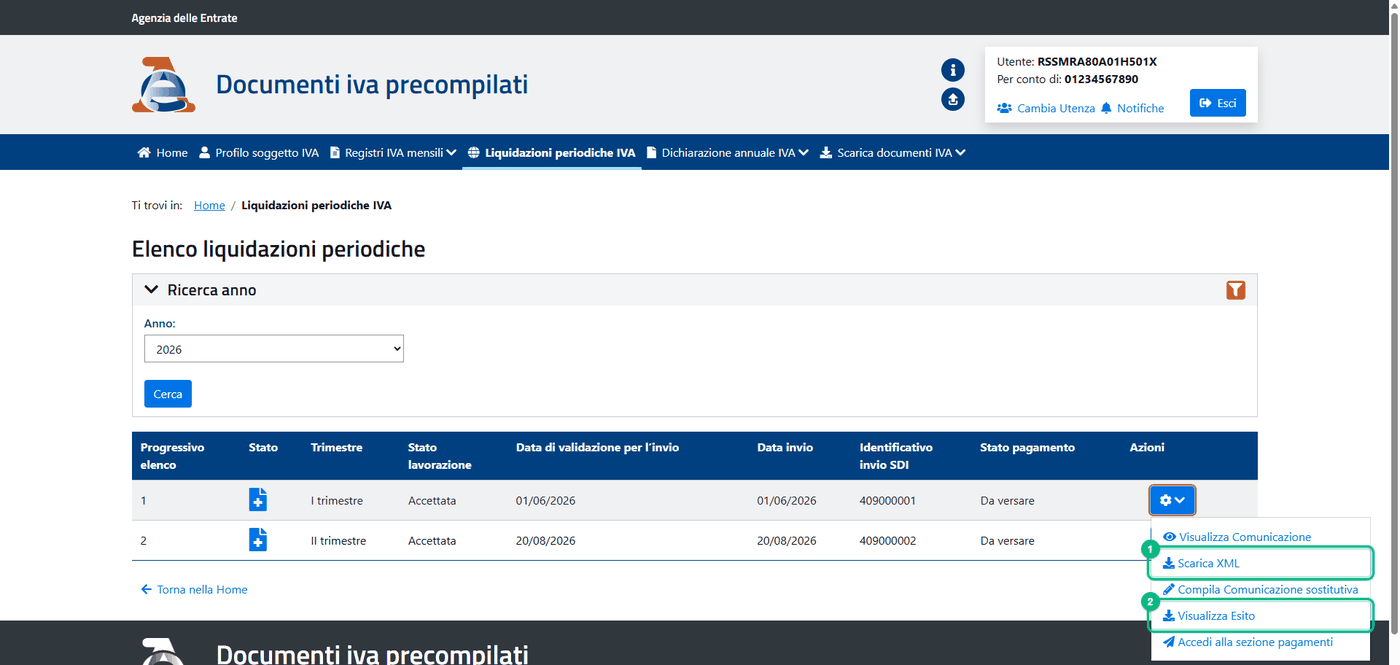Go to Home in the navigation bar

point(163,153)
